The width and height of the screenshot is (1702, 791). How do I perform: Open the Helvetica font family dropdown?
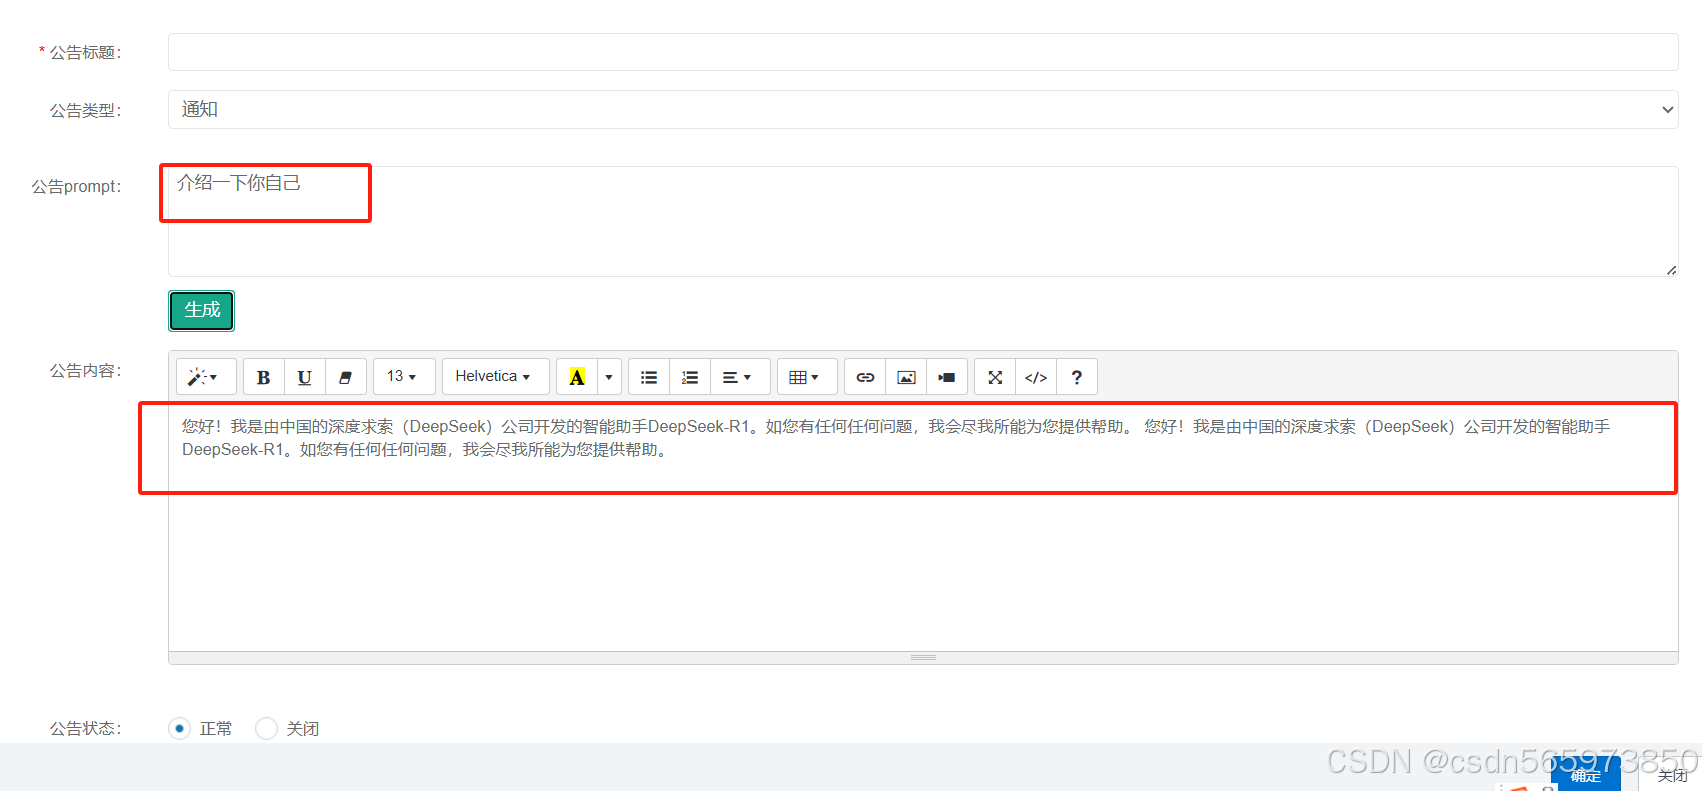pyautogui.click(x=495, y=377)
